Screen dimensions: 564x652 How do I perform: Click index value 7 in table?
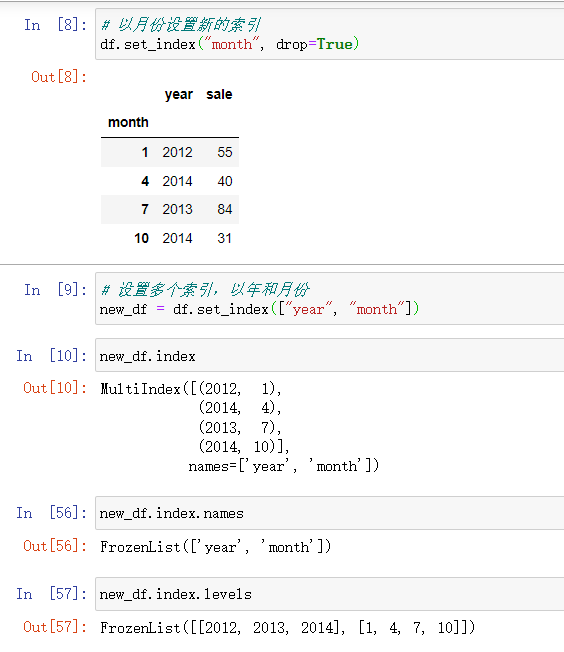(145, 209)
